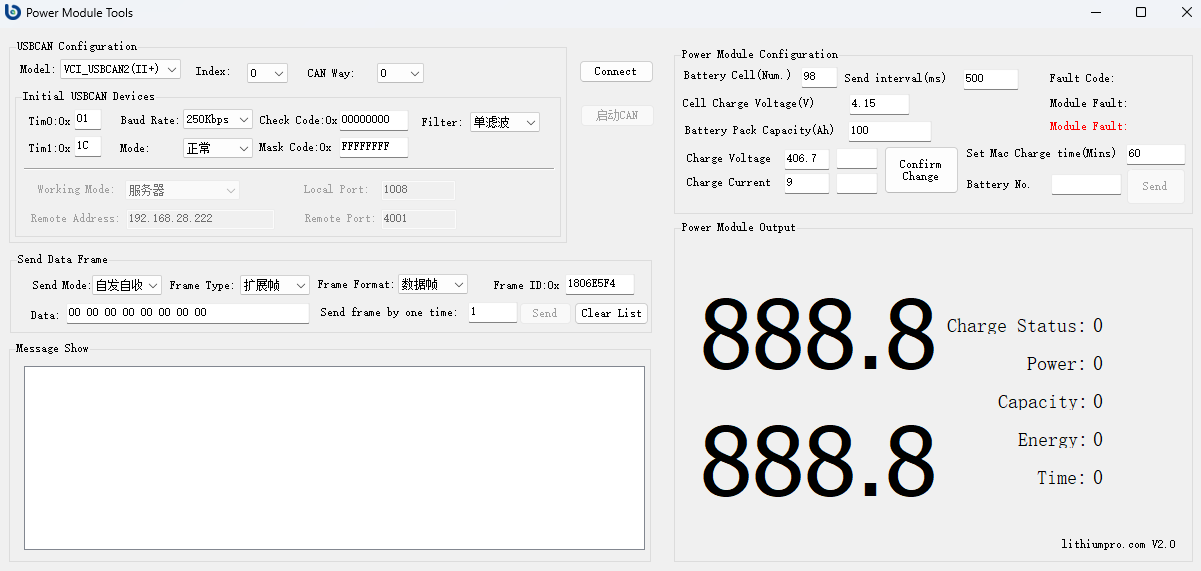Click the Confirm Change button
This screenshot has height=571, width=1201.
921,170
